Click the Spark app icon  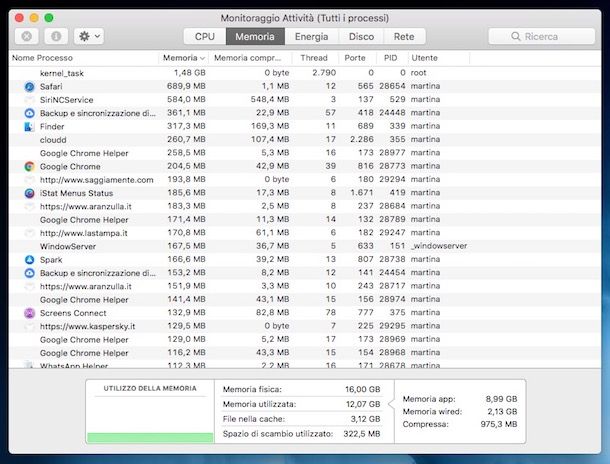tap(30, 260)
